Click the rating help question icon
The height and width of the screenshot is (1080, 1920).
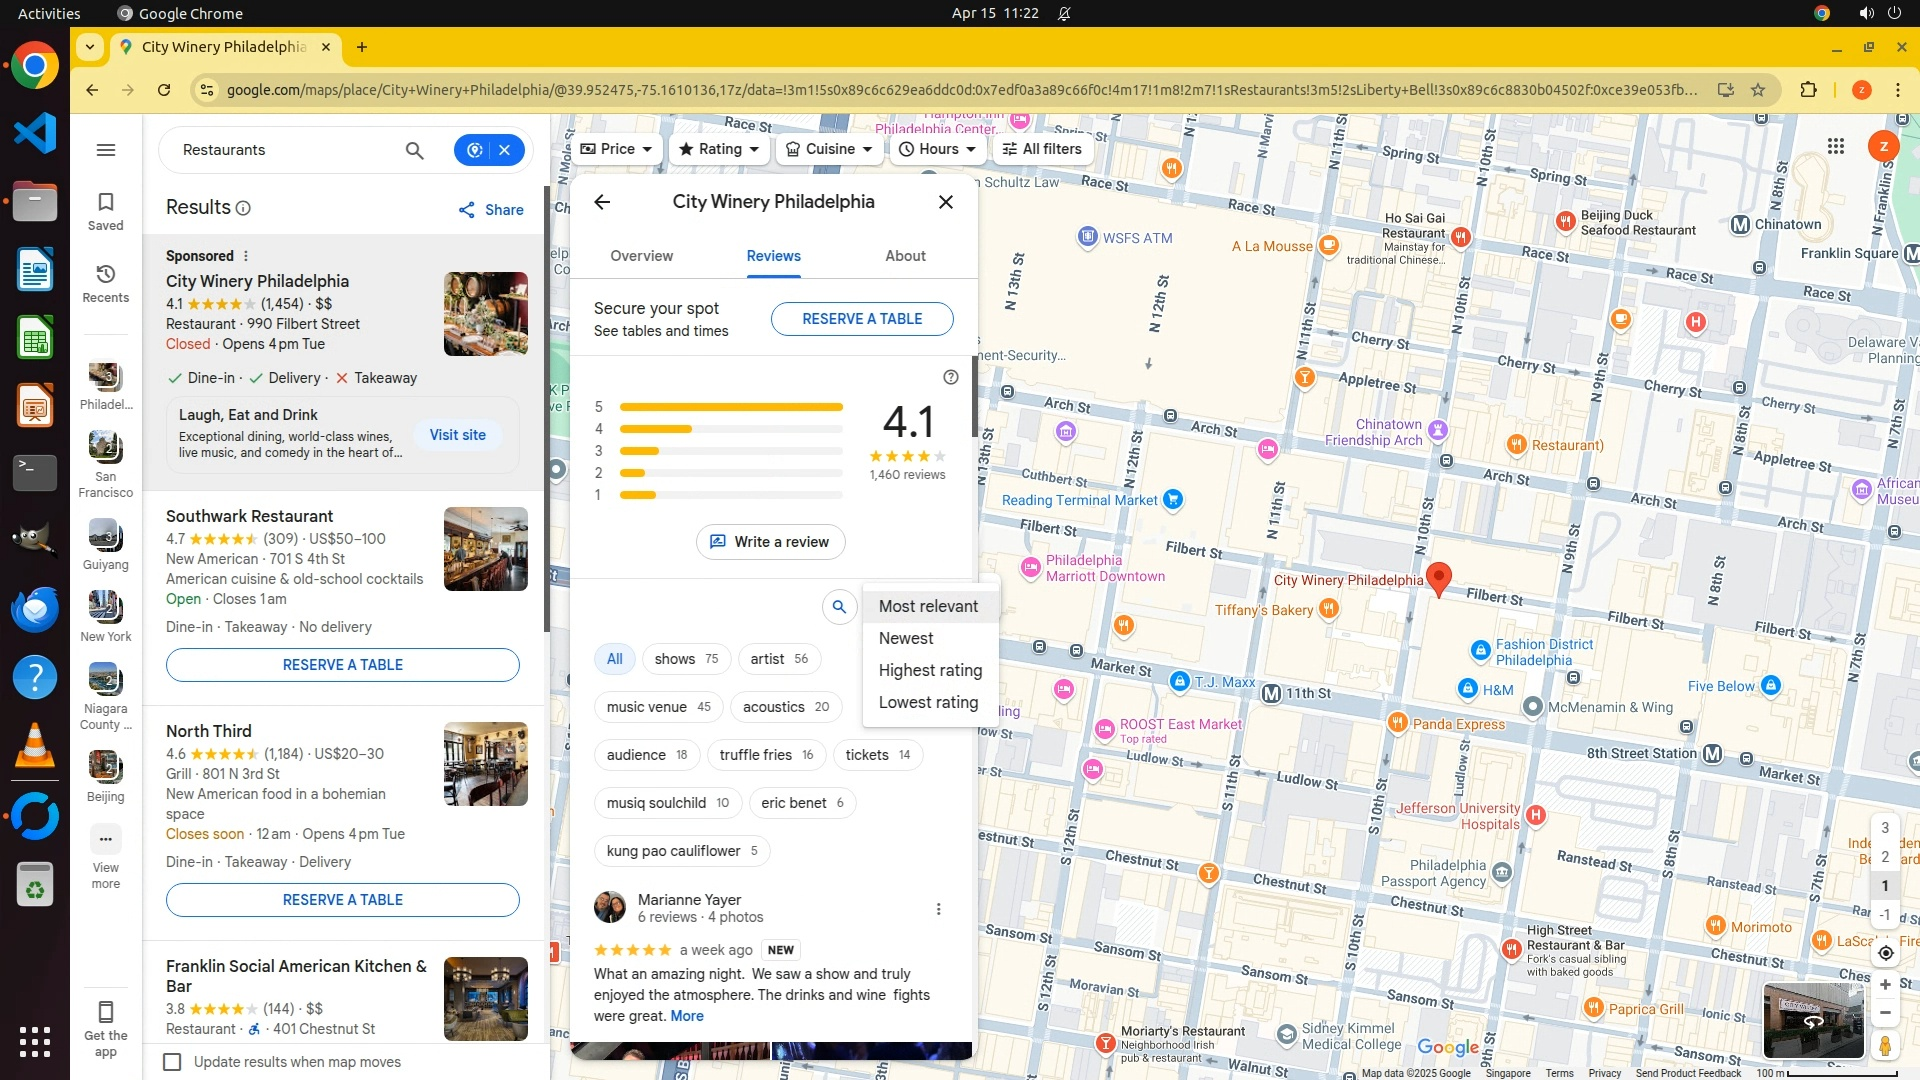pos(950,377)
